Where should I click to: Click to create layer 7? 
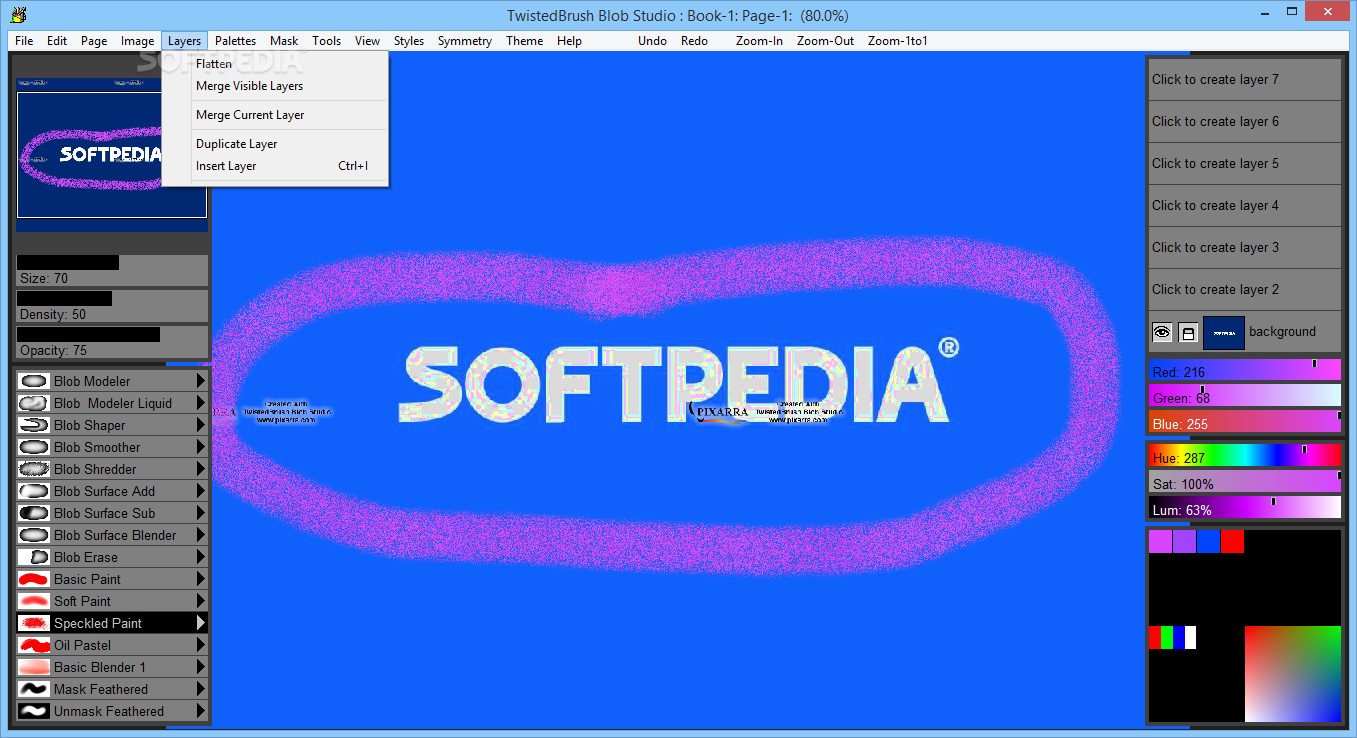1244,79
